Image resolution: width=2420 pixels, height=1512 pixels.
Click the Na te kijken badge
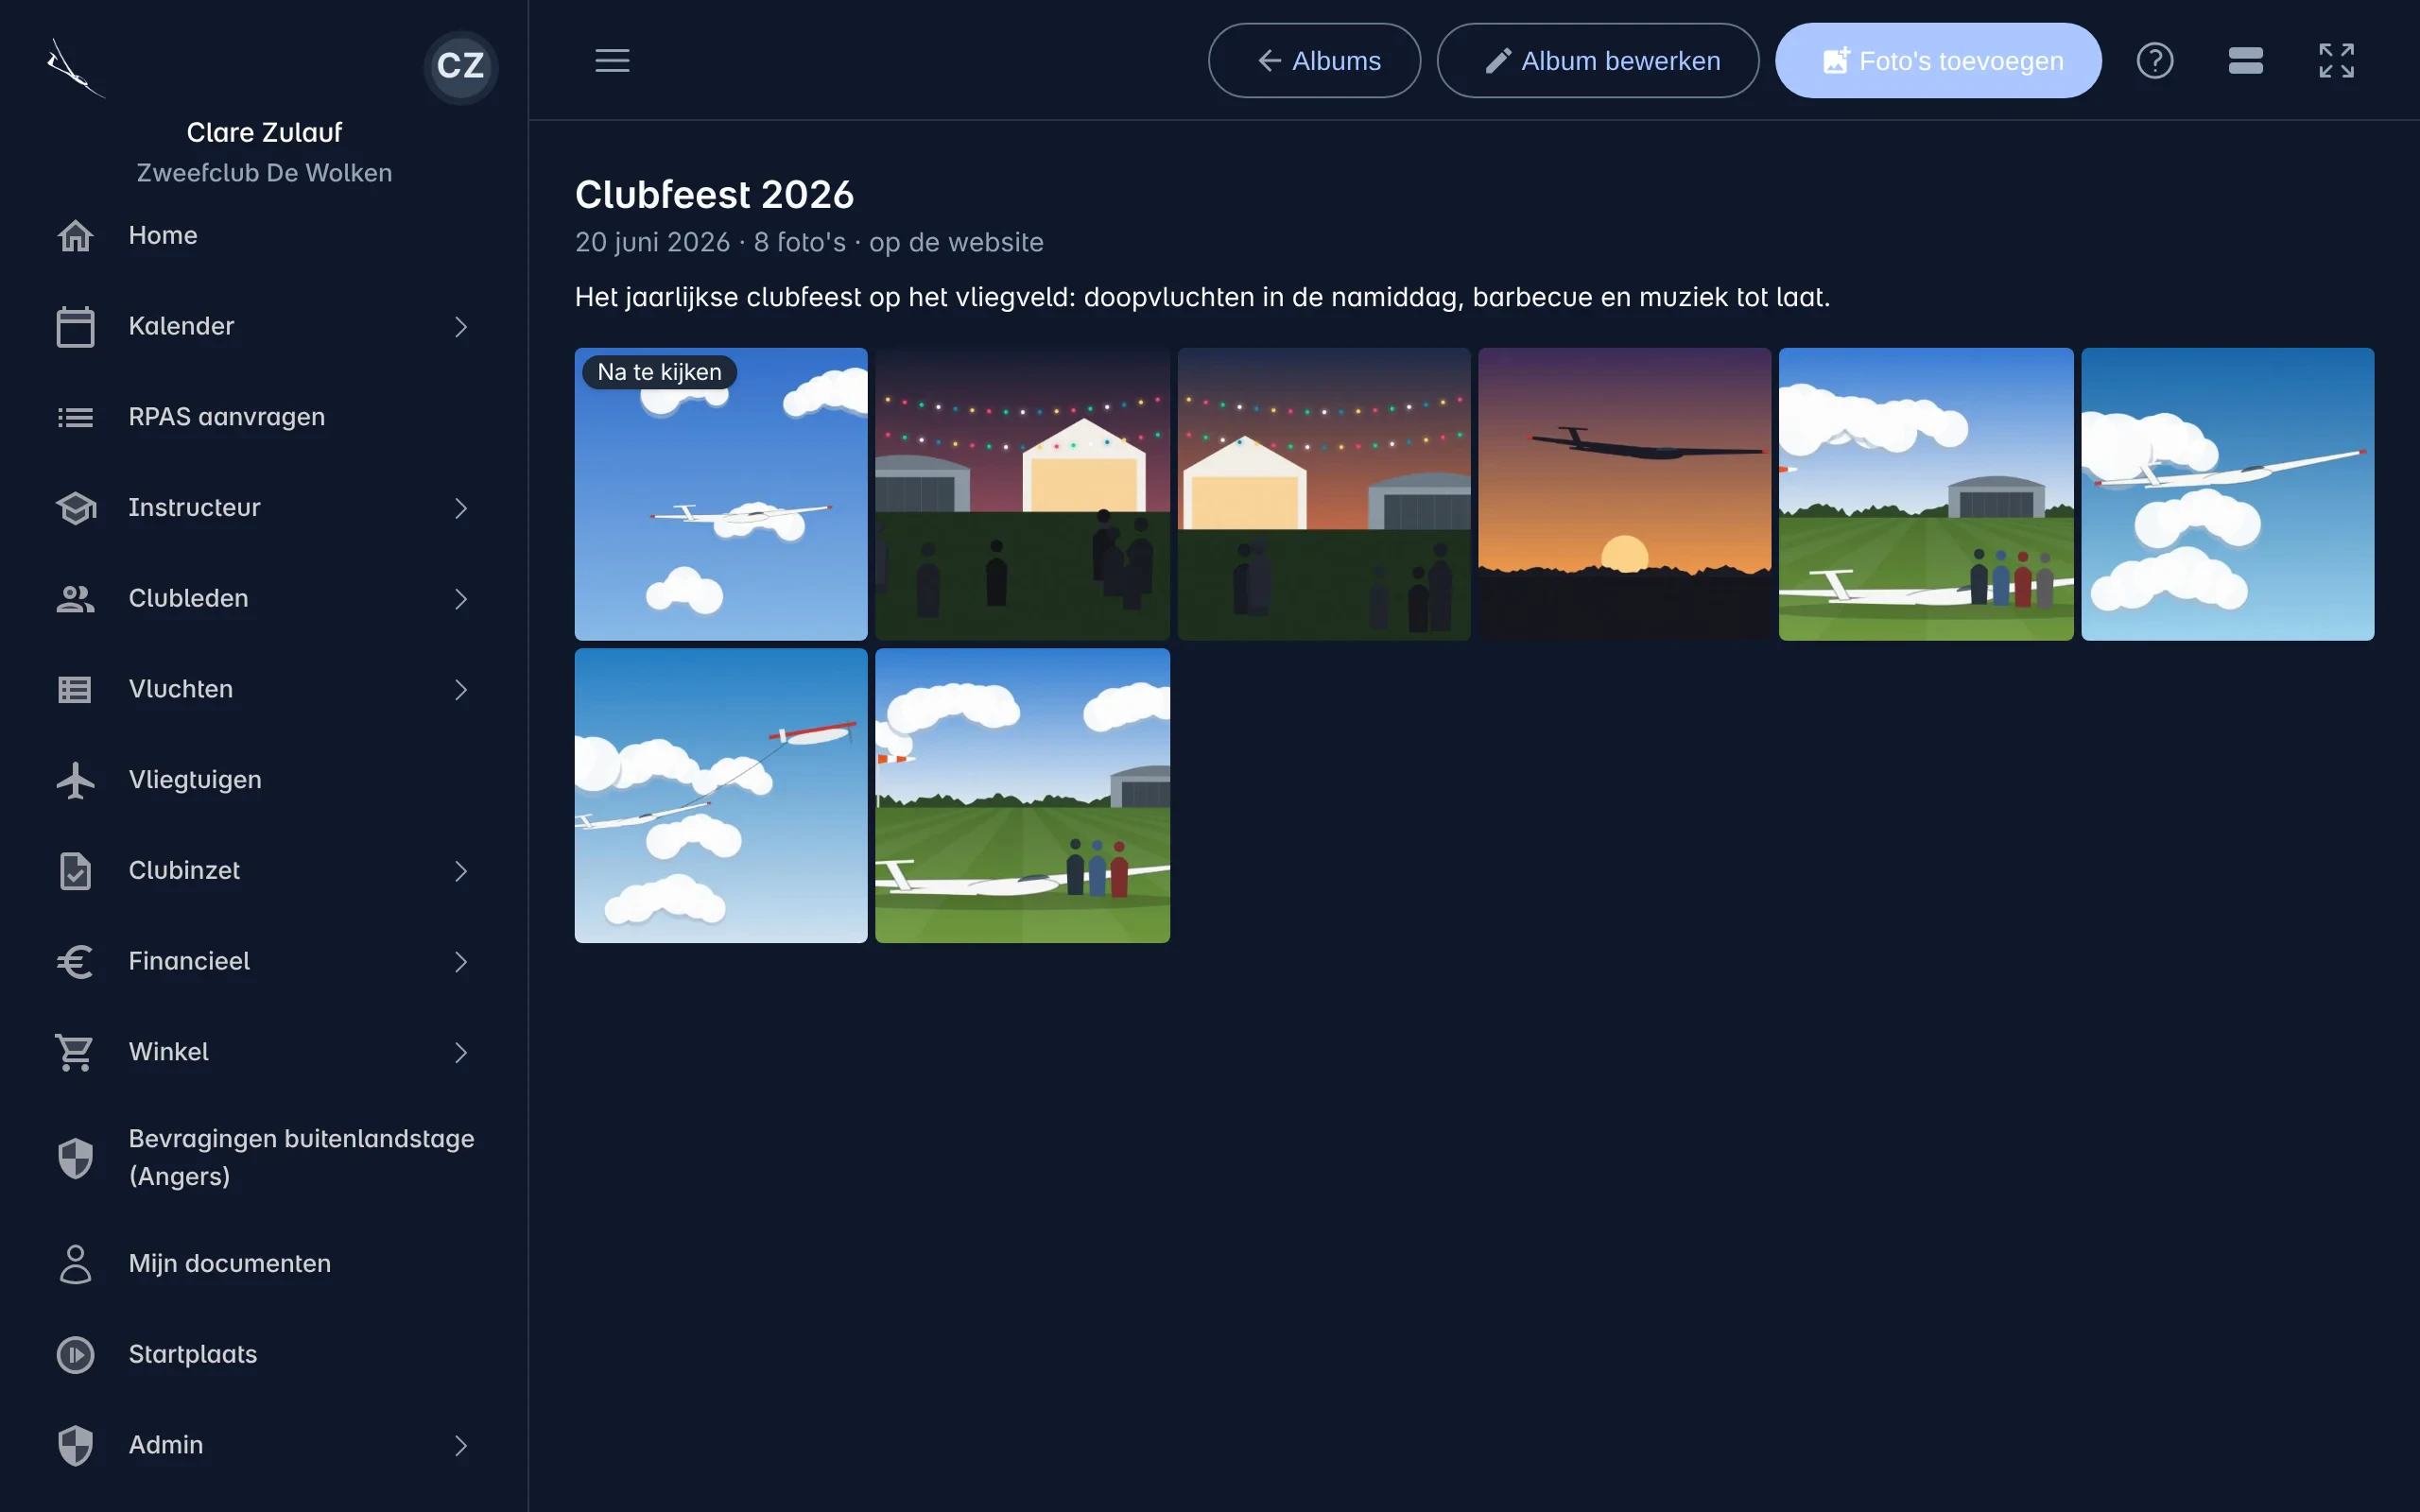[659, 372]
